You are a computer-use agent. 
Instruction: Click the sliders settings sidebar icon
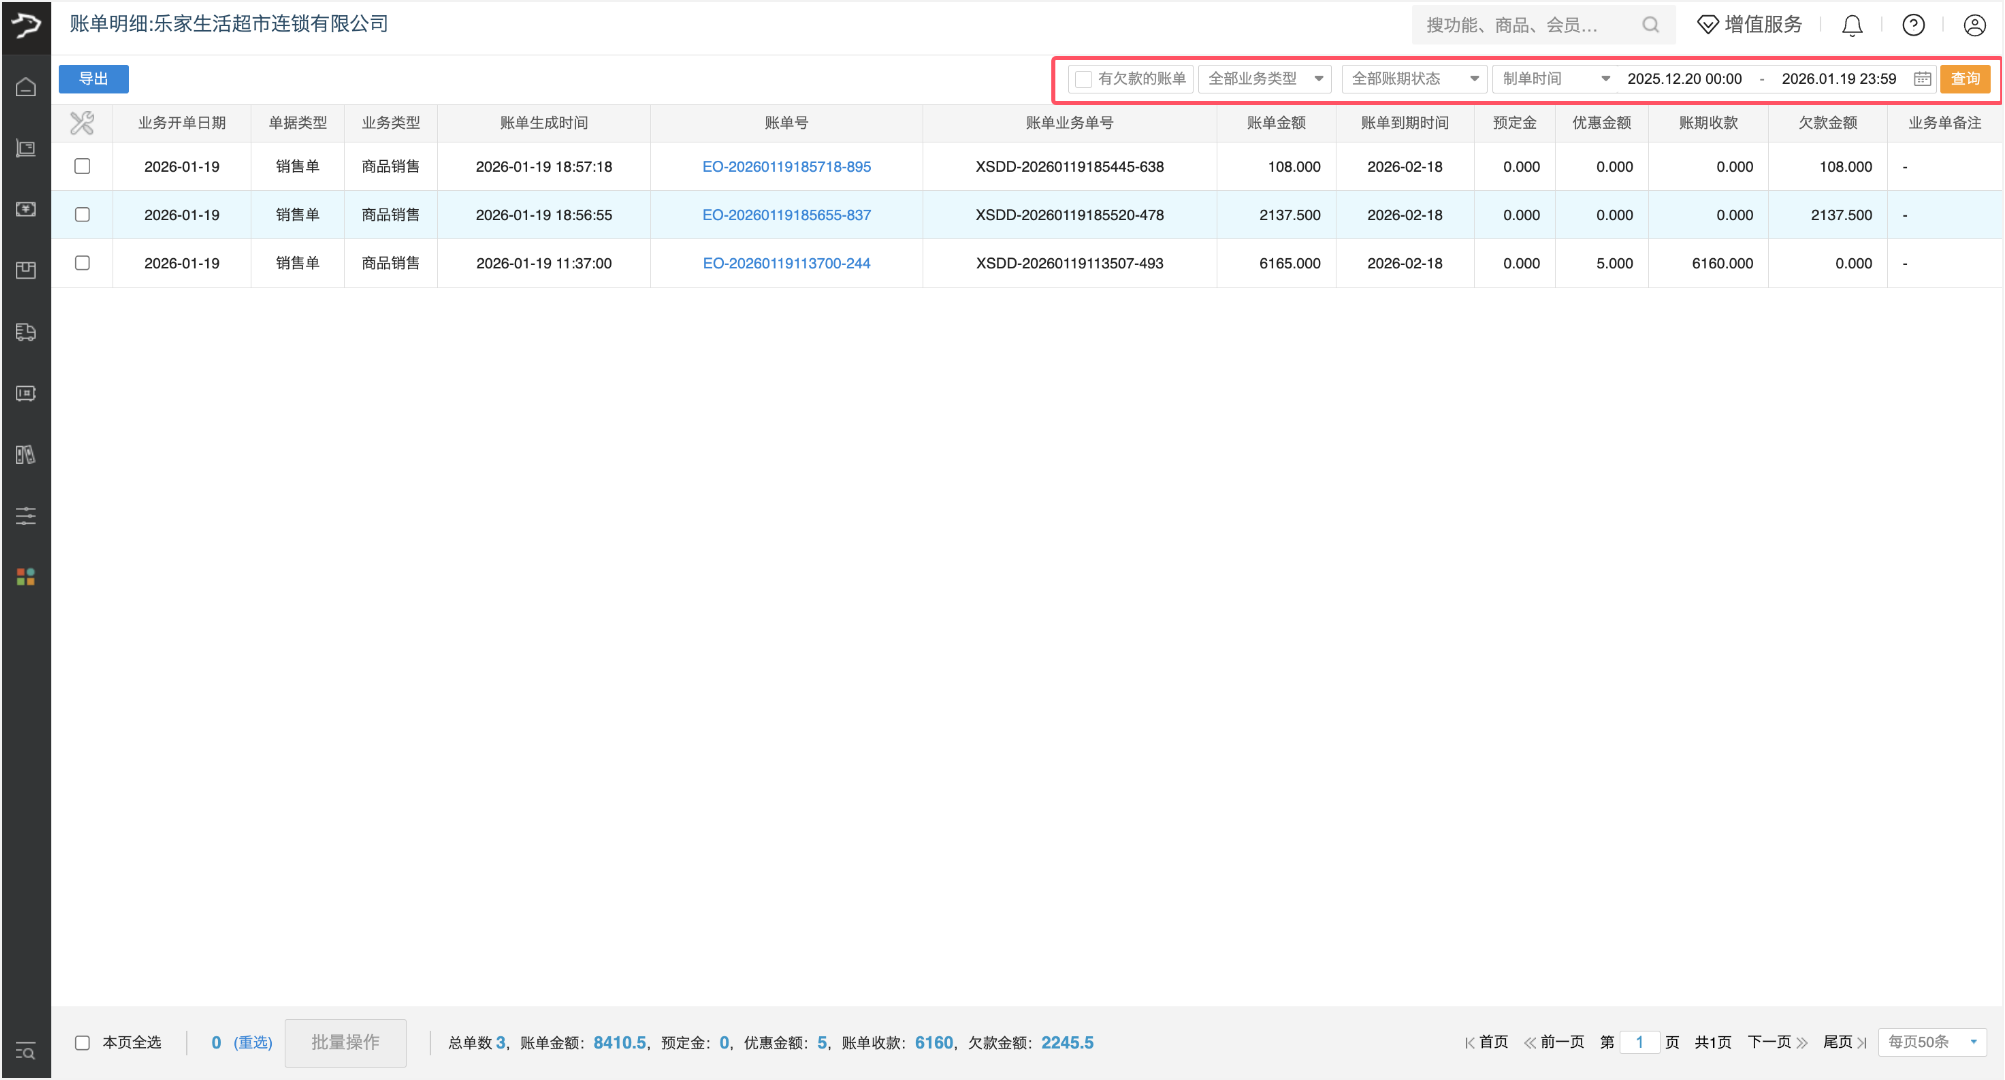click(x=26, y=516)
